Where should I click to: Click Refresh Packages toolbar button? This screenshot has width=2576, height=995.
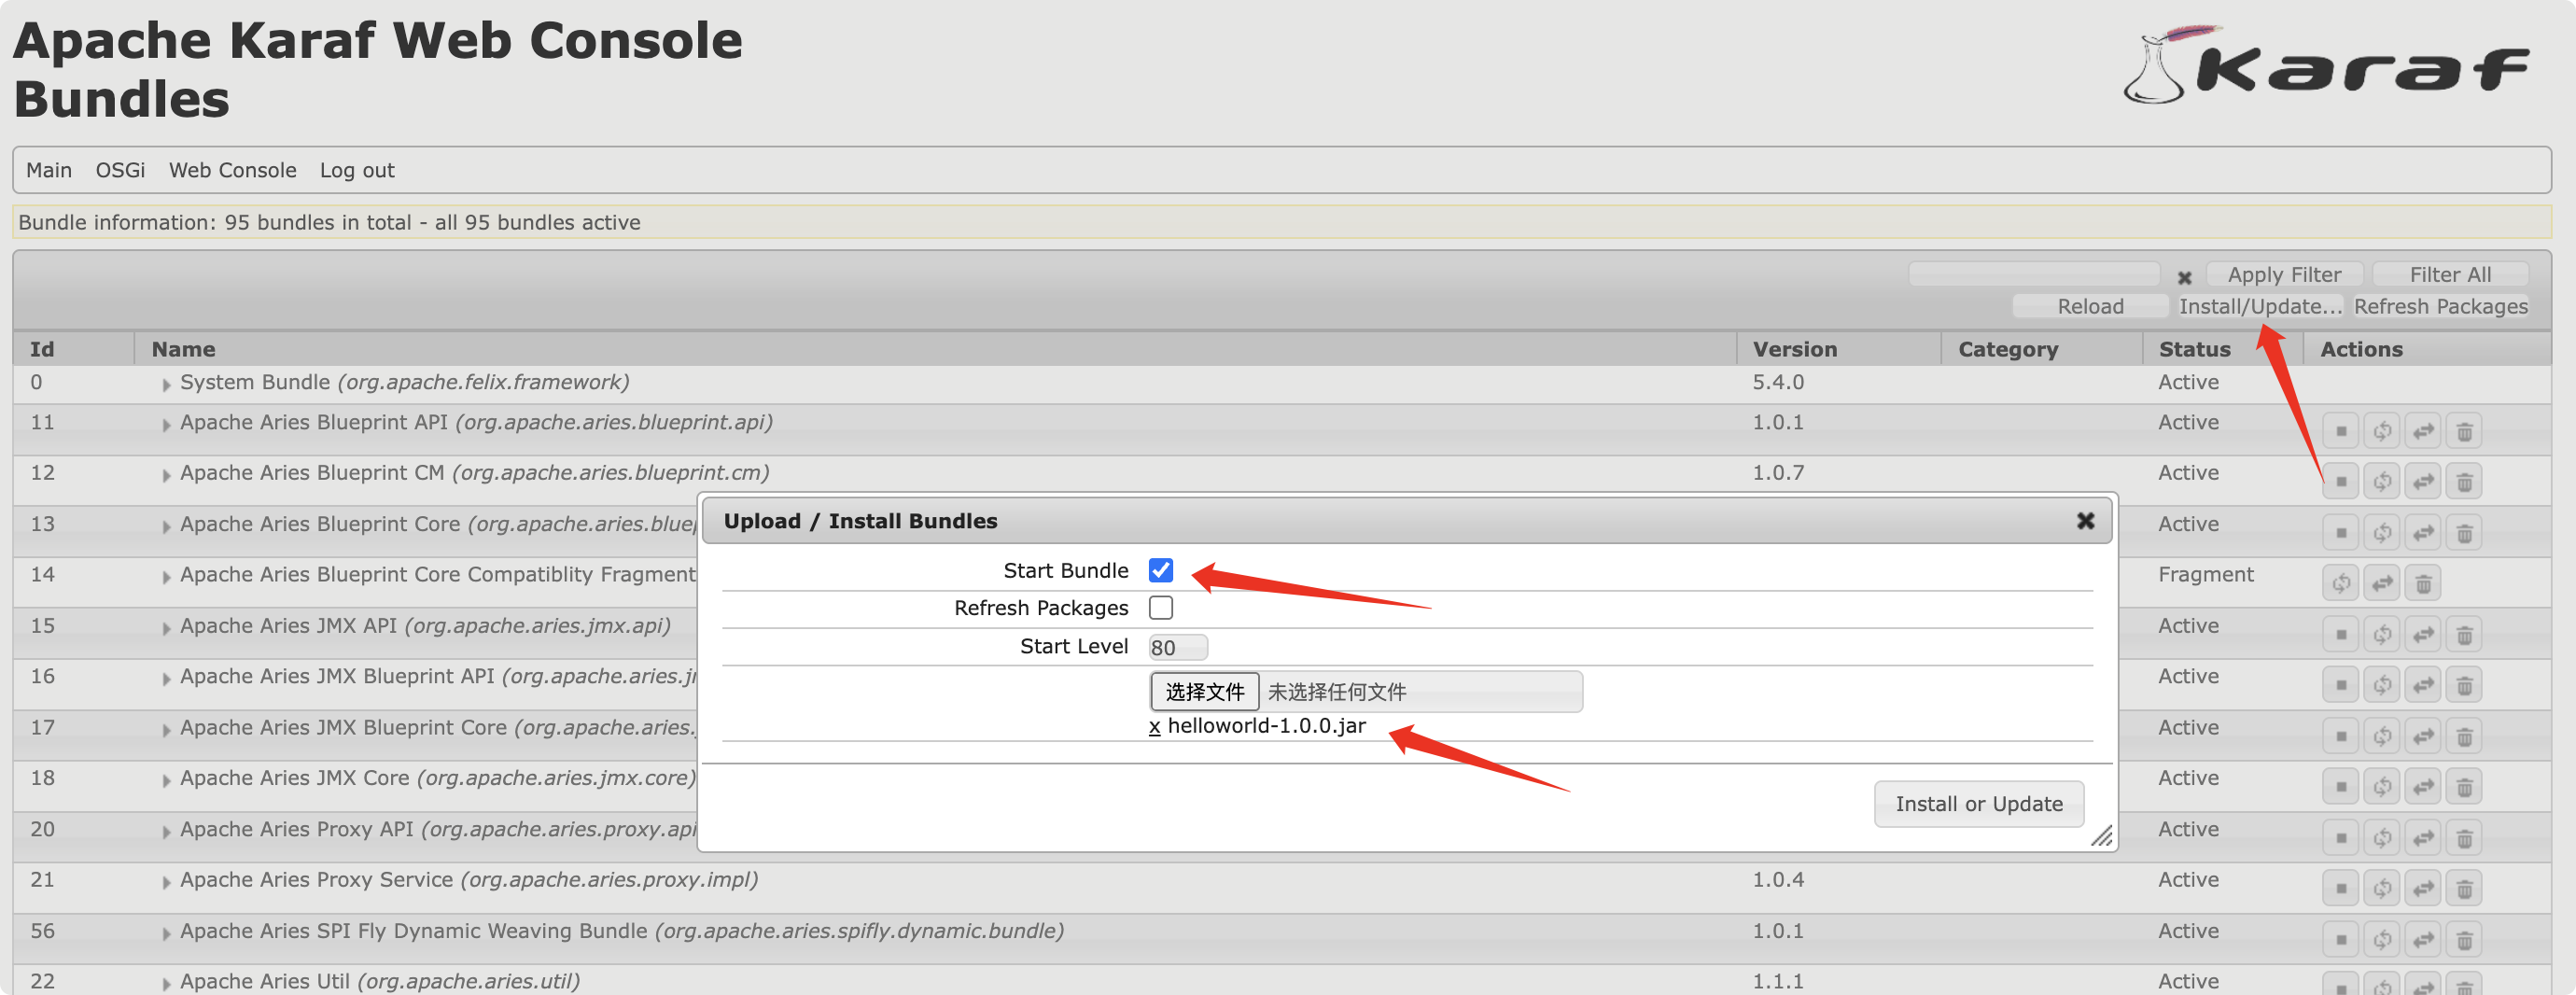click(x=2440, y=306)
